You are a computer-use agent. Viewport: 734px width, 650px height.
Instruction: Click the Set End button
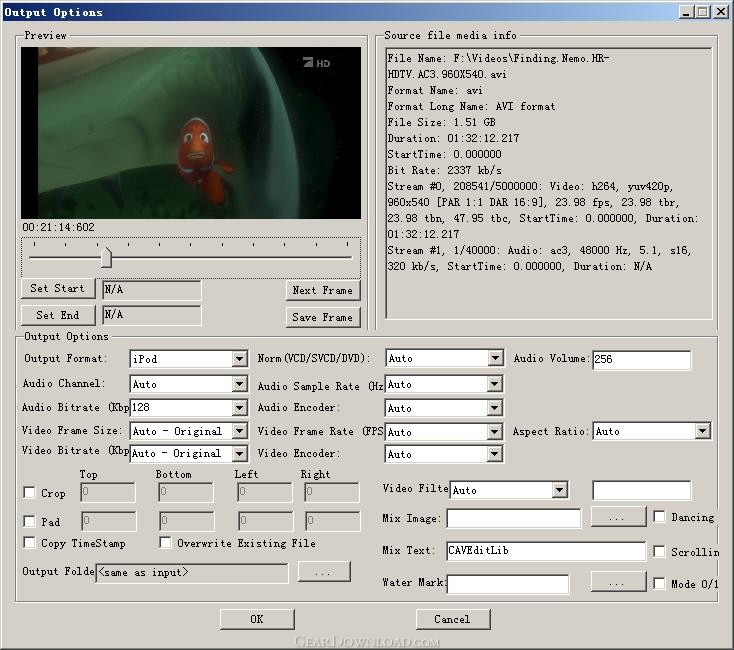click(58, 315)
